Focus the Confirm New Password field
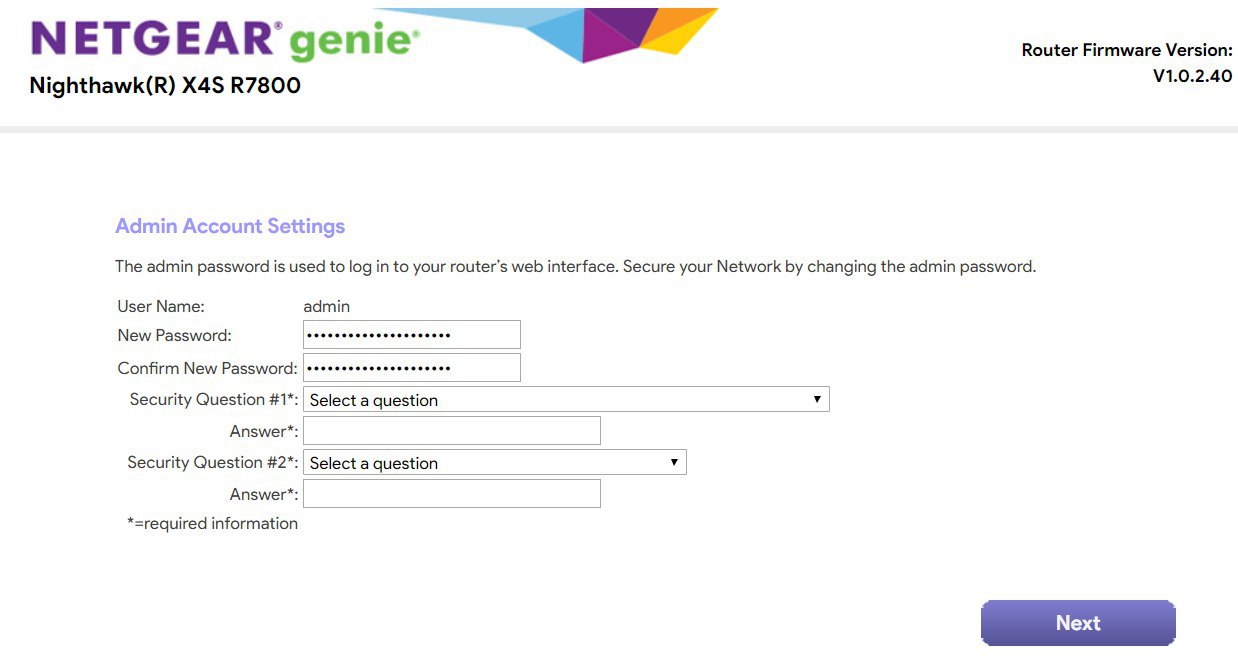The height and width of the screenshot is (665, 1238). (411, 368)
